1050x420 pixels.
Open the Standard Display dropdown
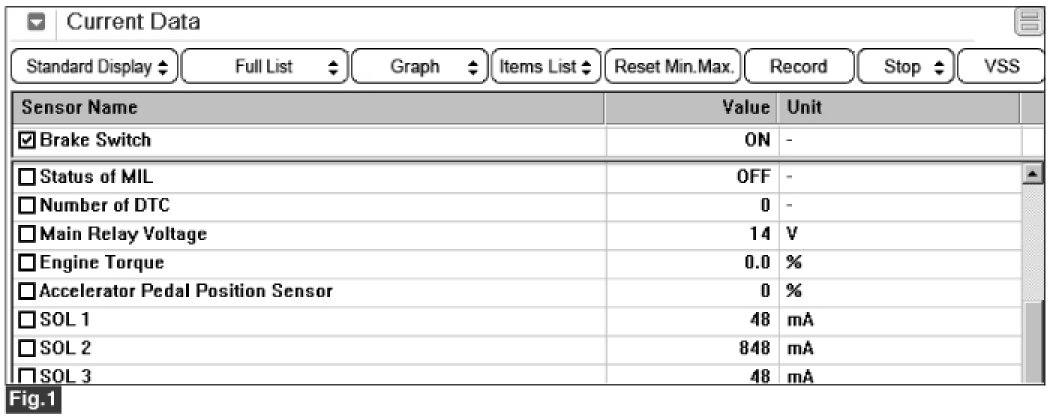pos(95,67)
